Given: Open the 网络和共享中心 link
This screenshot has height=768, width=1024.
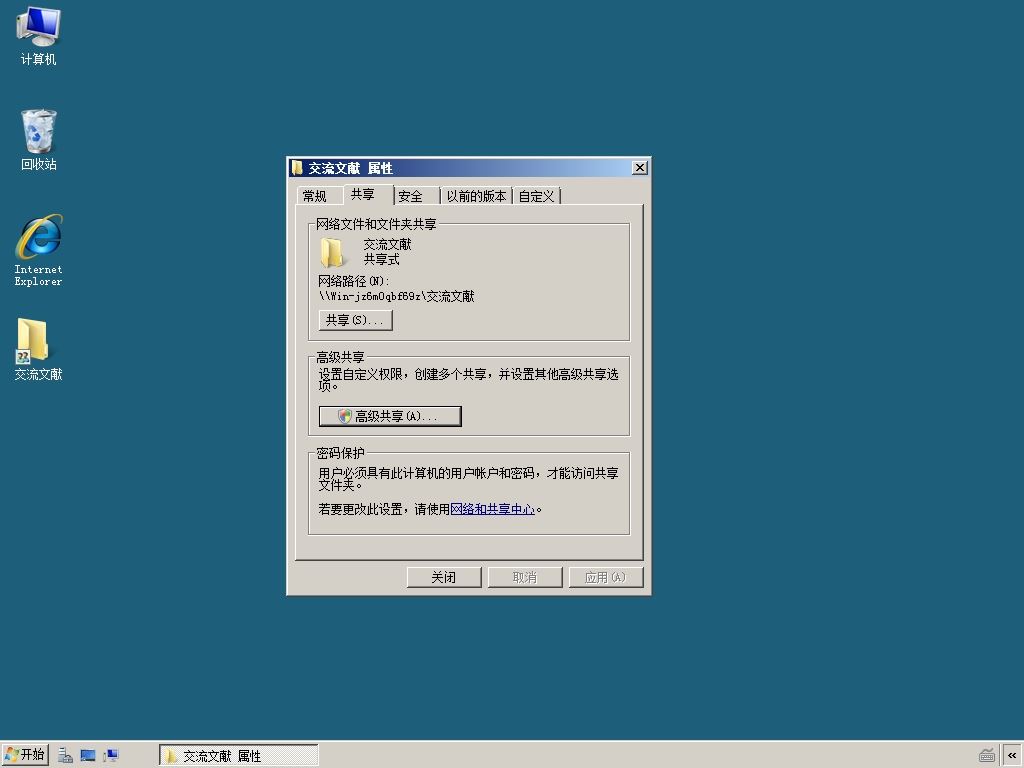Looking at the screenshot, I should 492,509.
